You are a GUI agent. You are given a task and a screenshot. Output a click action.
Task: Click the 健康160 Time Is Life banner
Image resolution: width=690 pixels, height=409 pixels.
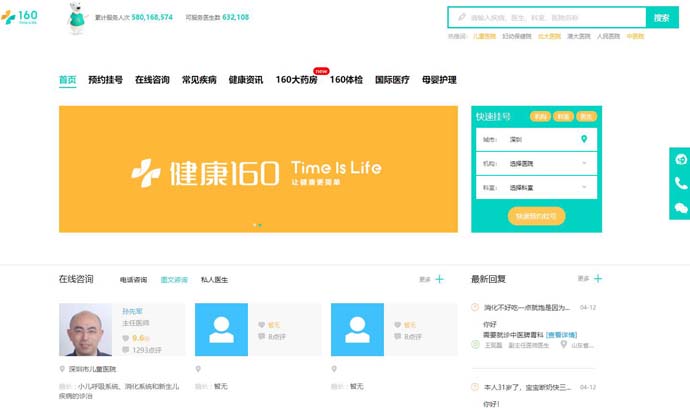tap(258, 169)
